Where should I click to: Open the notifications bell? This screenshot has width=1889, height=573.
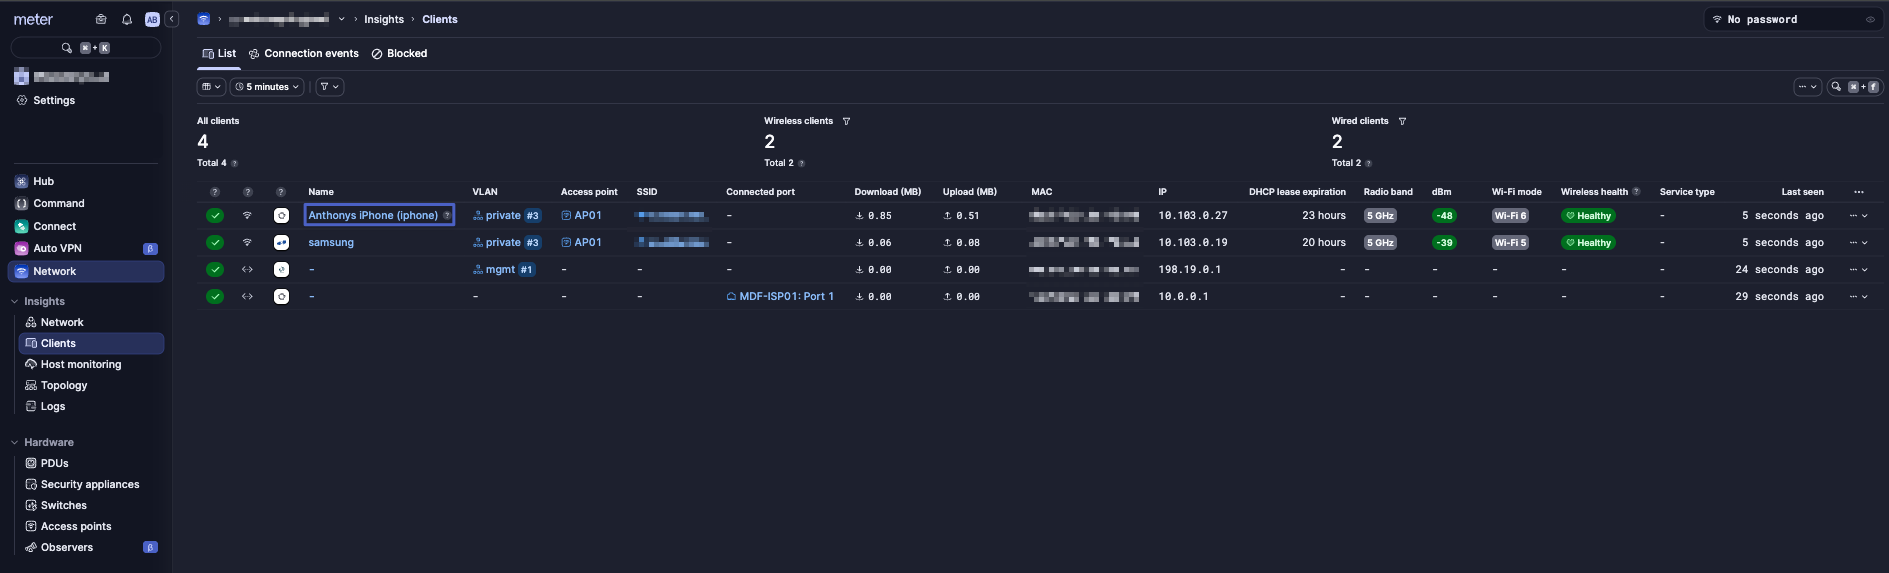(x=127, y=19)
